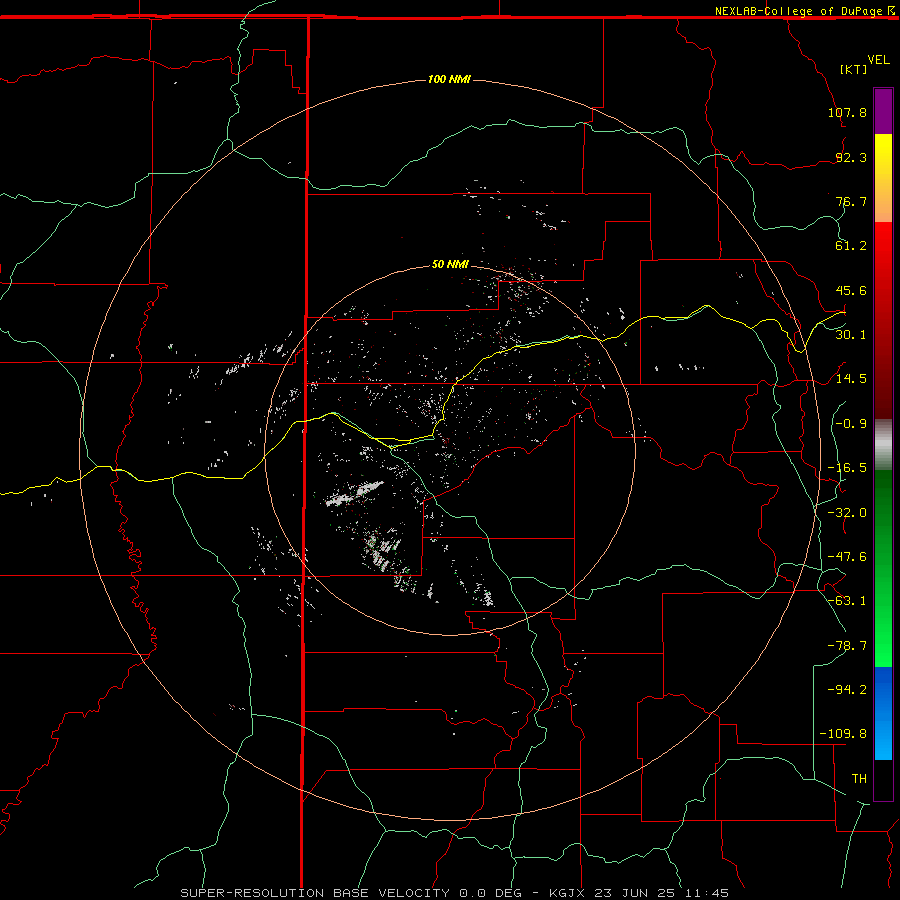Select the -94.2 velocity scale value

tap(847, 690)
